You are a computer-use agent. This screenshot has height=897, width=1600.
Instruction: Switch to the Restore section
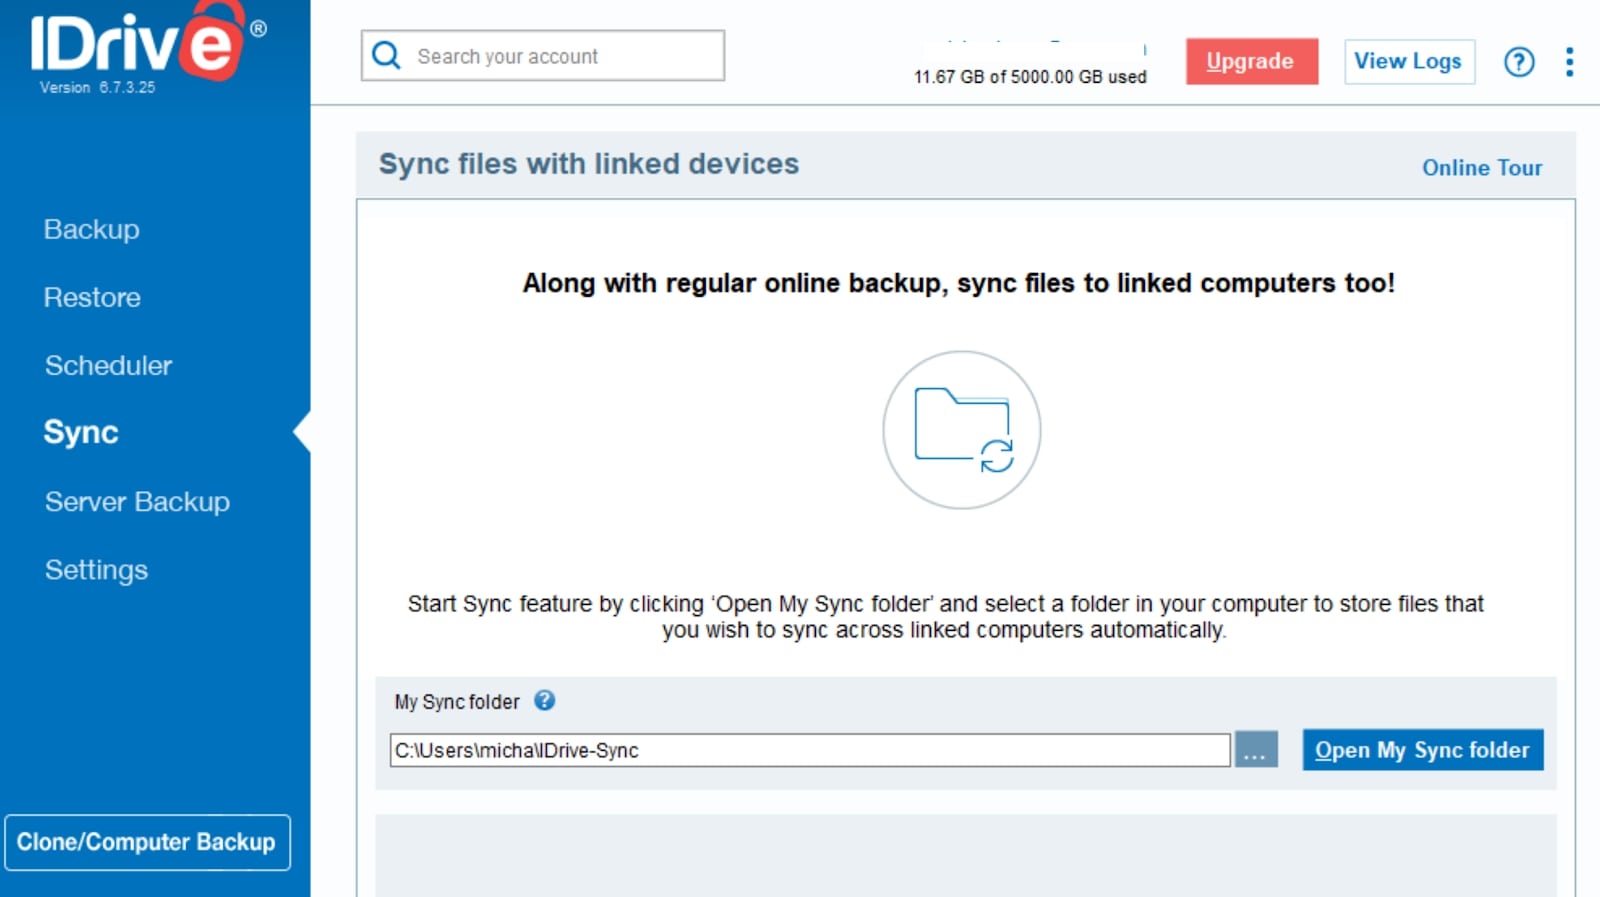[92, 297]
